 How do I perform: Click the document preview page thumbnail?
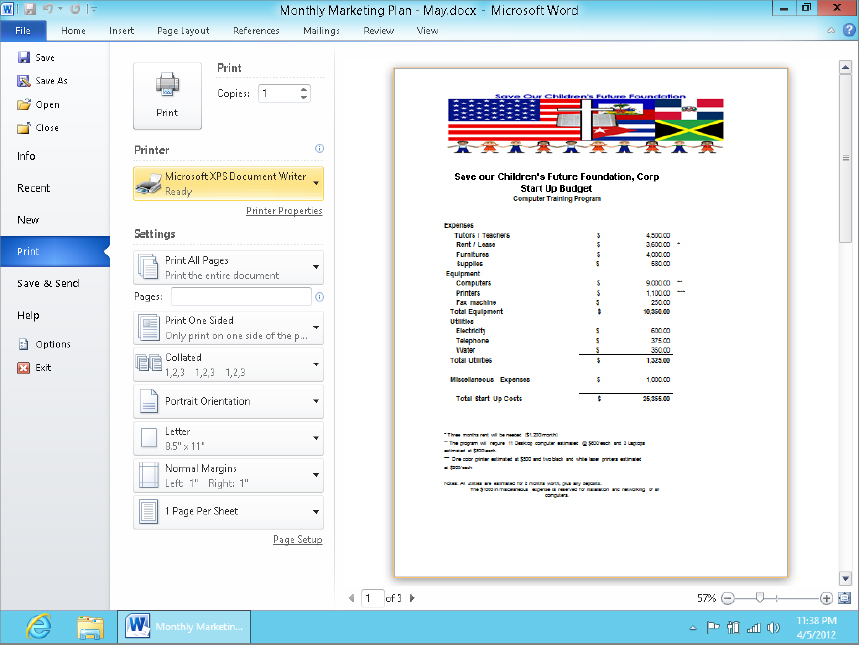pyautogui.click(x=591, y=323)
